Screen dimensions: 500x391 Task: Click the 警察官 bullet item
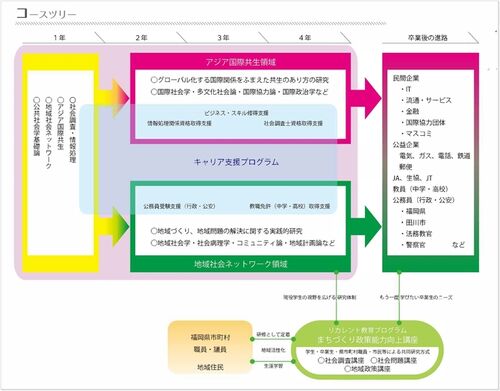413,245
